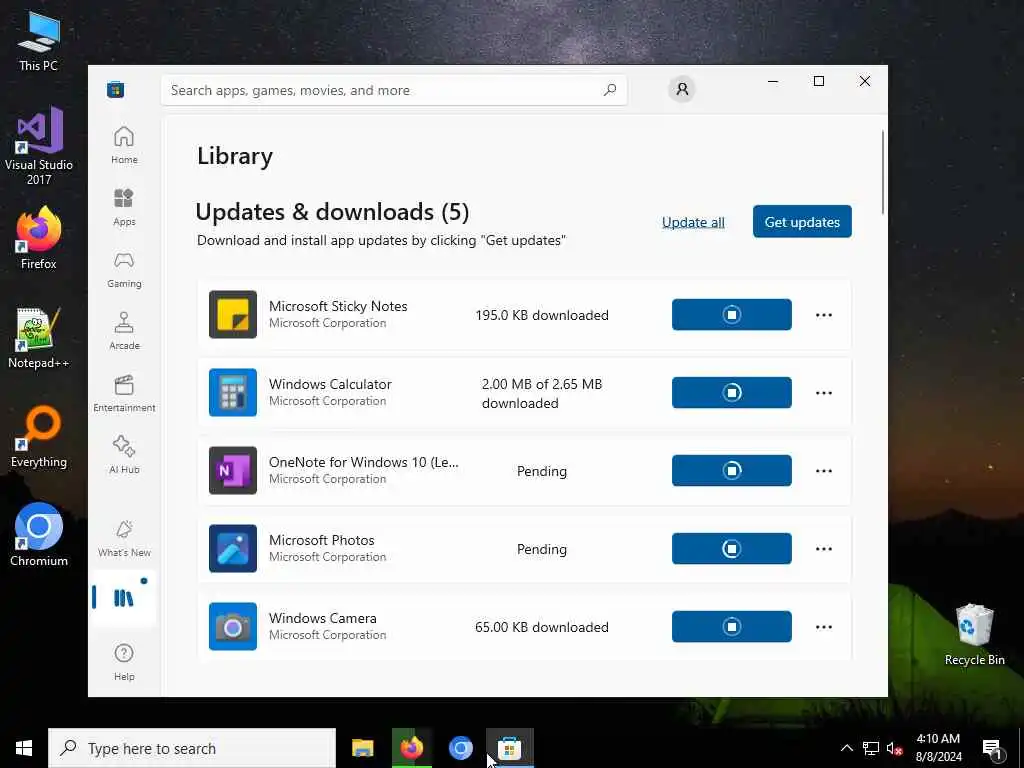Open the notification center icon
The image size is (1024, 768).
[993, 748]
